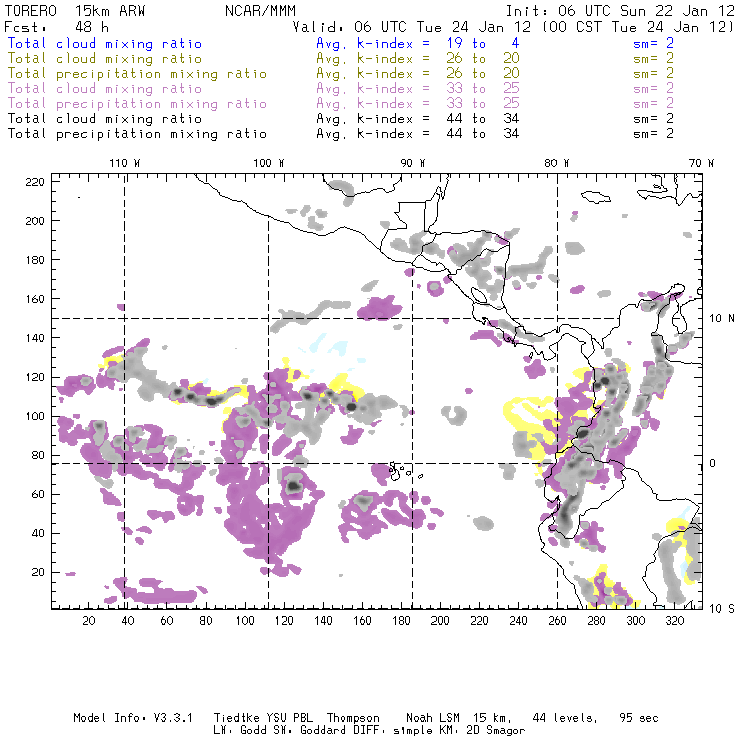Viewport: 740px width, 740px height.
Task: Click the "10 S" latitude label
Action: click(x=722, y=609)
